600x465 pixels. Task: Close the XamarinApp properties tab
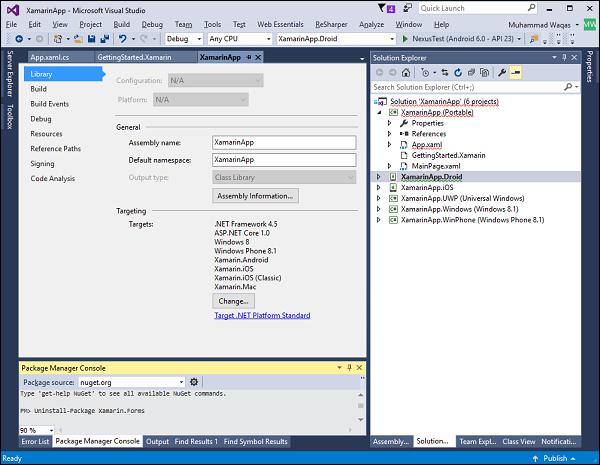[258, 57]
